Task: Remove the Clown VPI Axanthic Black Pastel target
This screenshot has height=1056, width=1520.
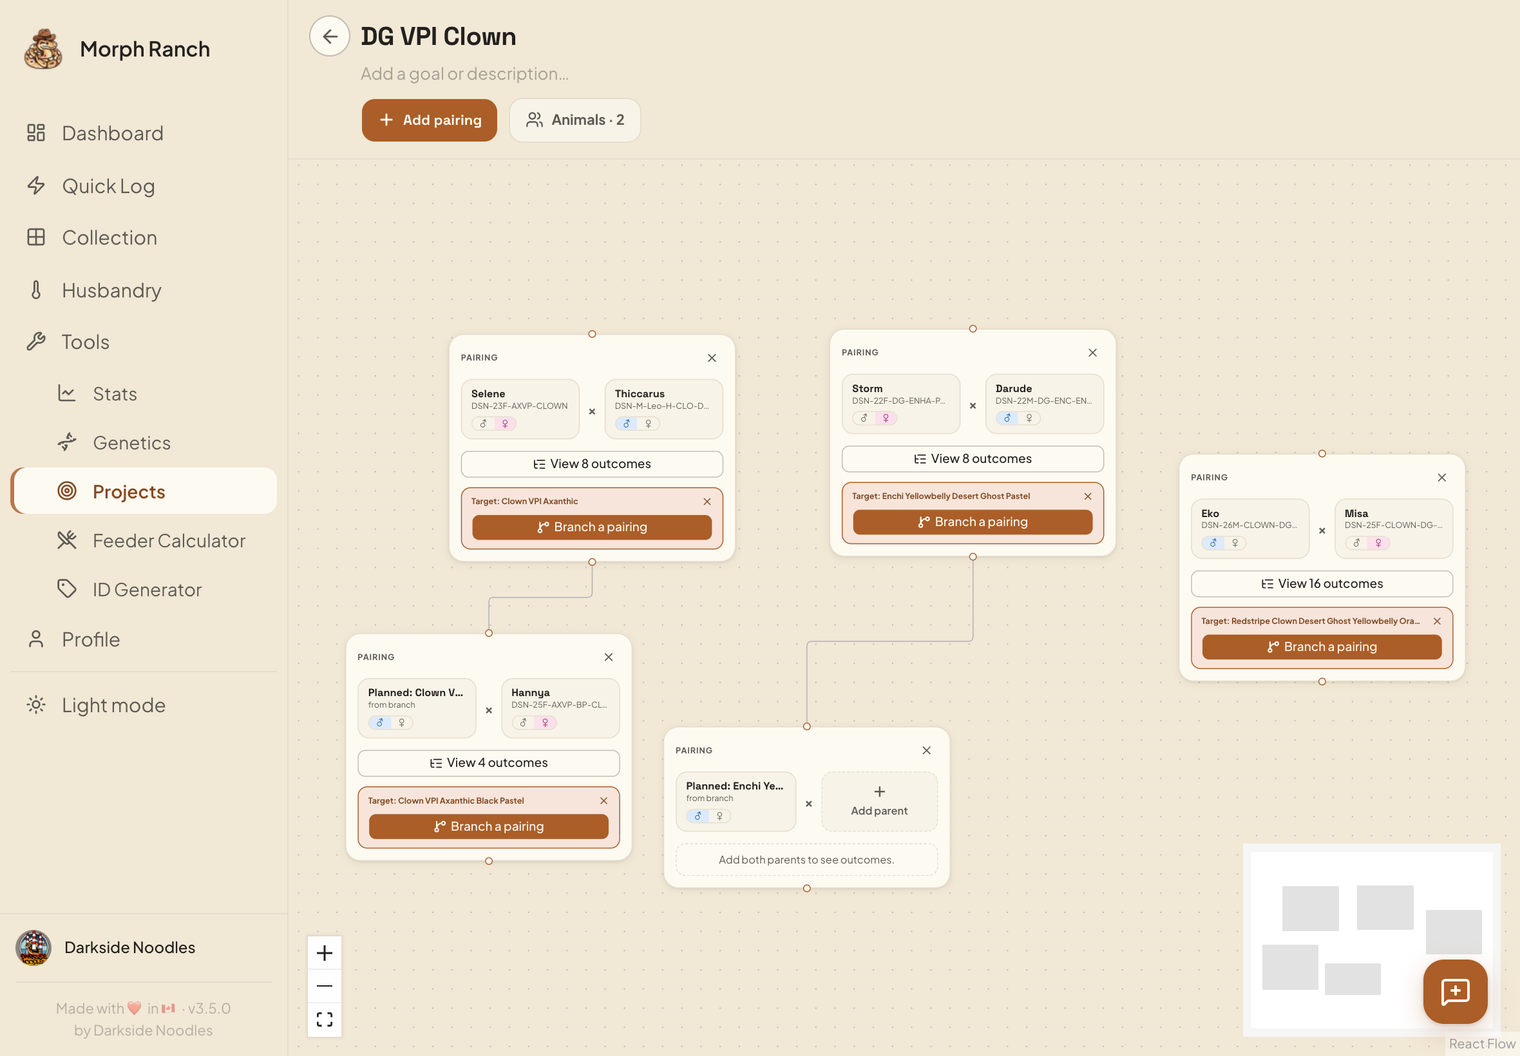Action: click(604, 801)
